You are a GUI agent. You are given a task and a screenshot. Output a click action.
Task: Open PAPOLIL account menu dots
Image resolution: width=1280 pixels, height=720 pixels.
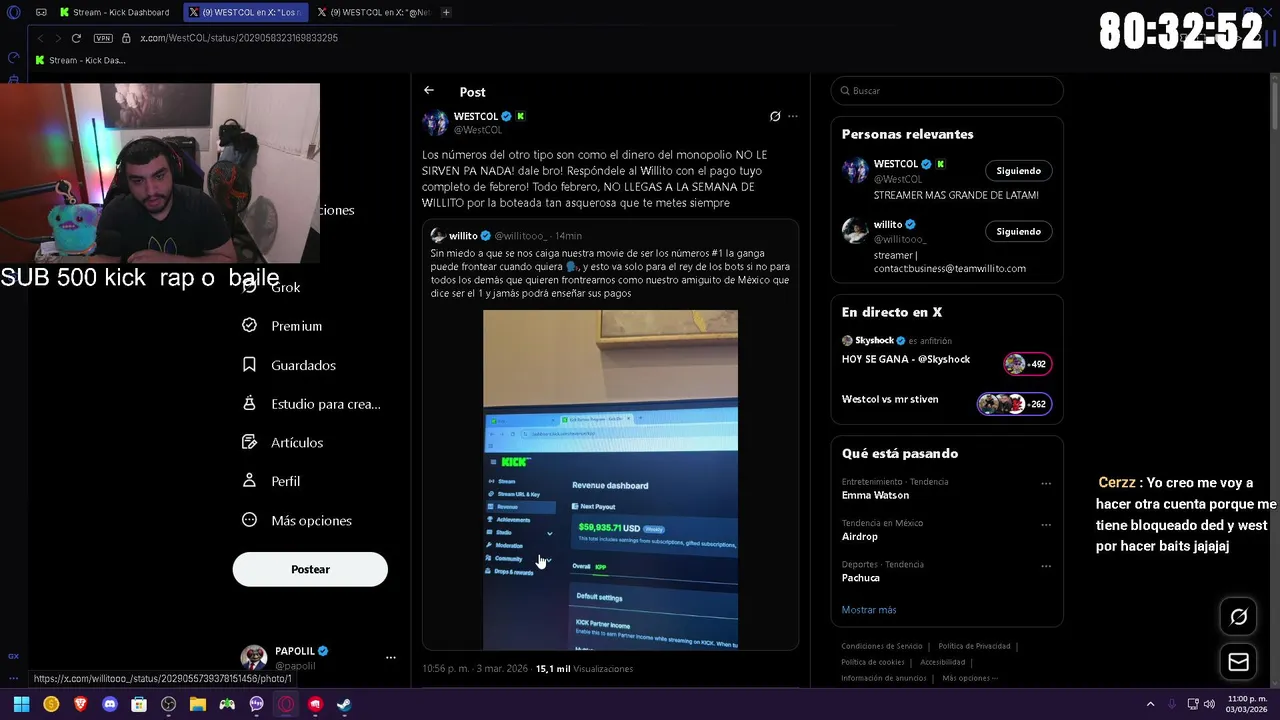[x=391, y=658]
